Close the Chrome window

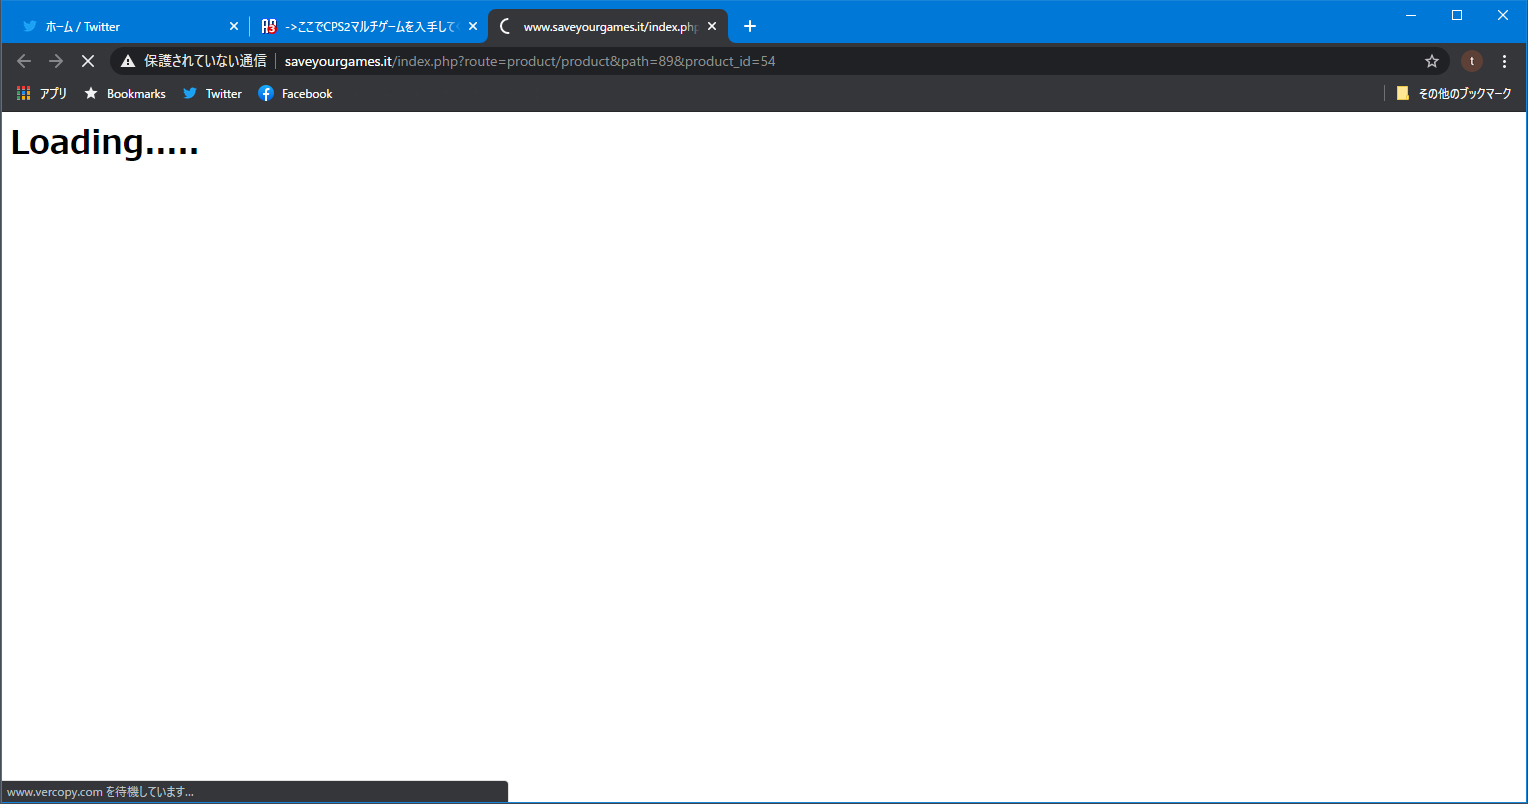pos(1503,15)
